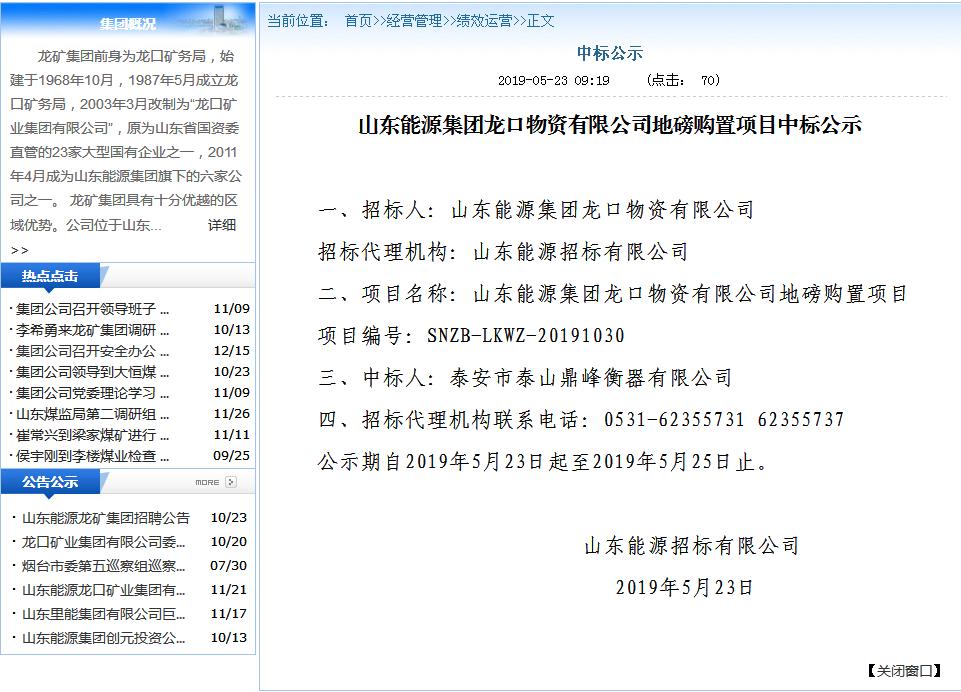Viewport: 961px width, 692px height.
Task: Click date 11/09 beside 集团公司召开领导班子
Action: click(232, 309)
